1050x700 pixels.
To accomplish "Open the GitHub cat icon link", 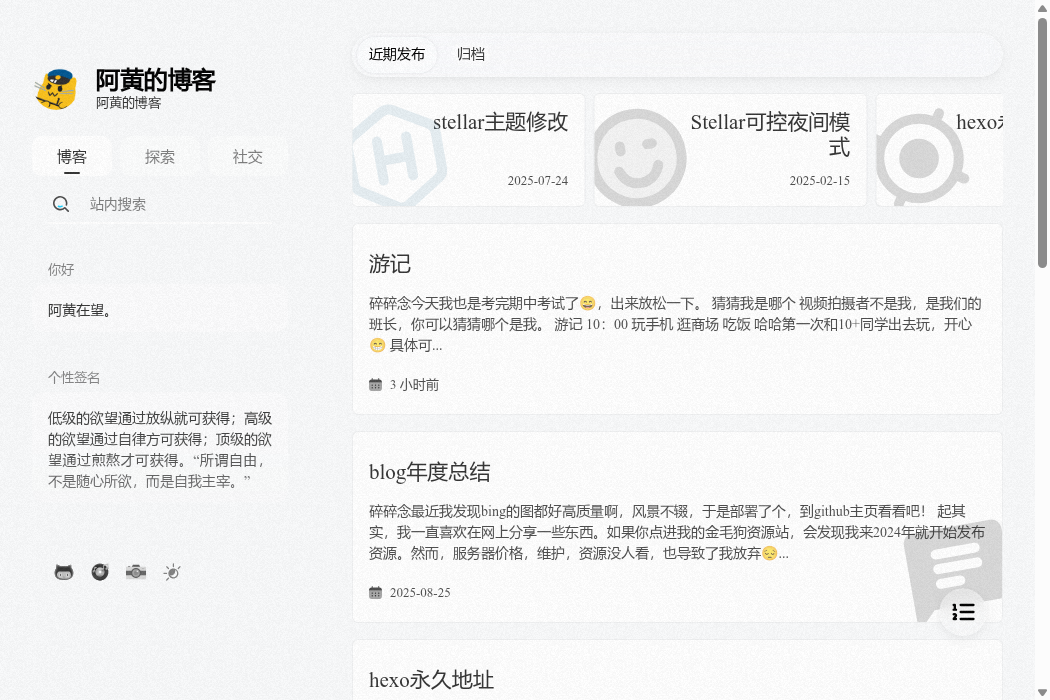I will pyautogui.click(x=64, y=572).
